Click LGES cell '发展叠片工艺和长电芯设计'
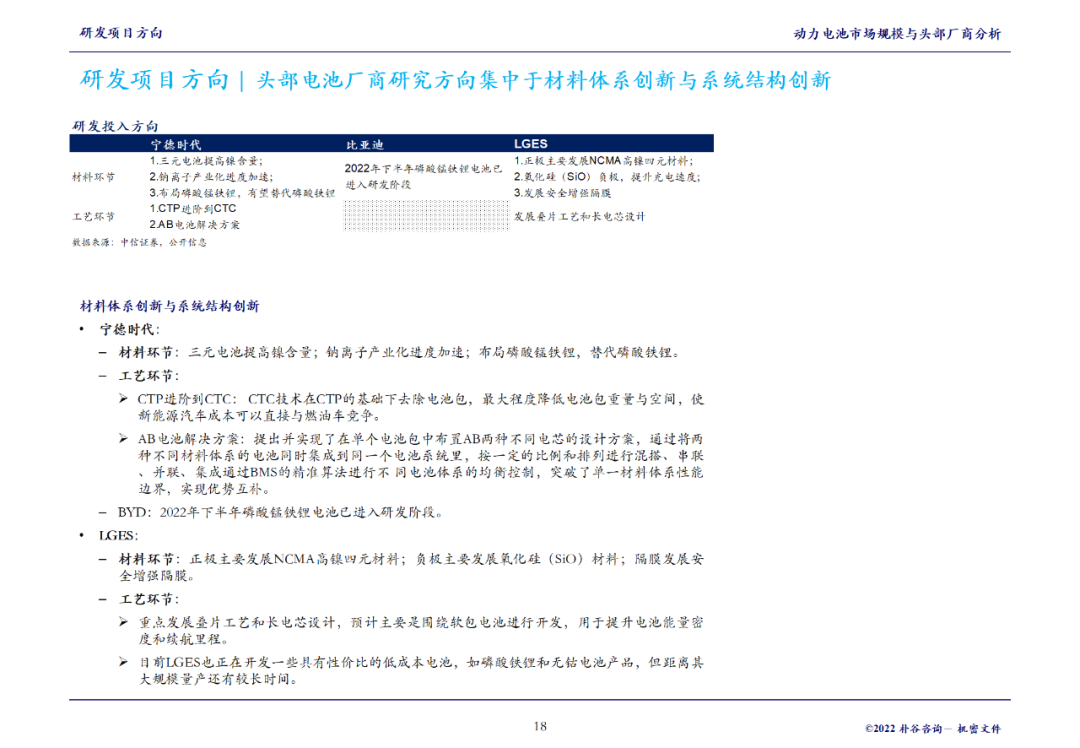Image resolution: width=1080 pixels, height=748 pixels. click(x=579, y=216)
